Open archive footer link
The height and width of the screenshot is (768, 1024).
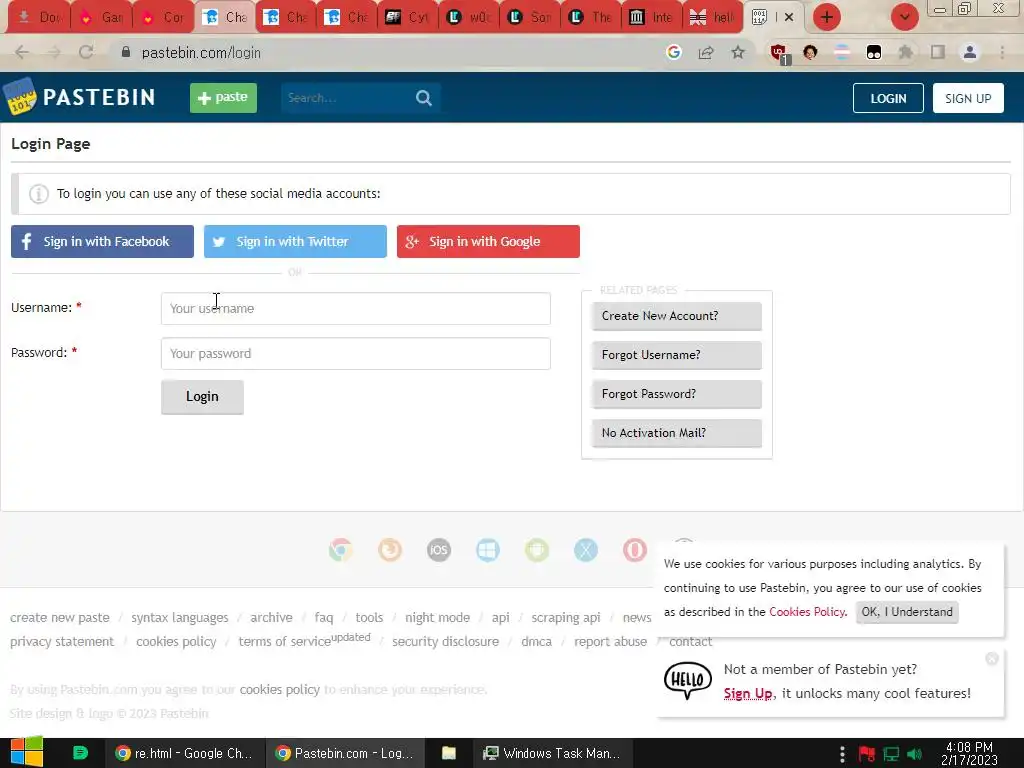(271, 618)
